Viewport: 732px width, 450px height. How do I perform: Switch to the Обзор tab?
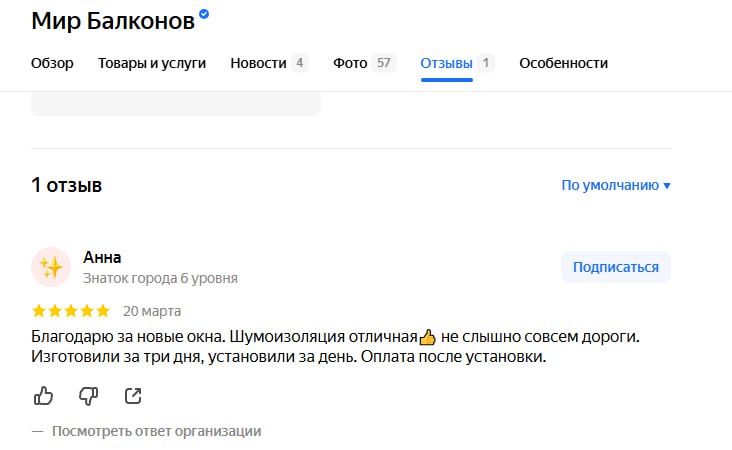pyautogui.click(x=52, y=63)
